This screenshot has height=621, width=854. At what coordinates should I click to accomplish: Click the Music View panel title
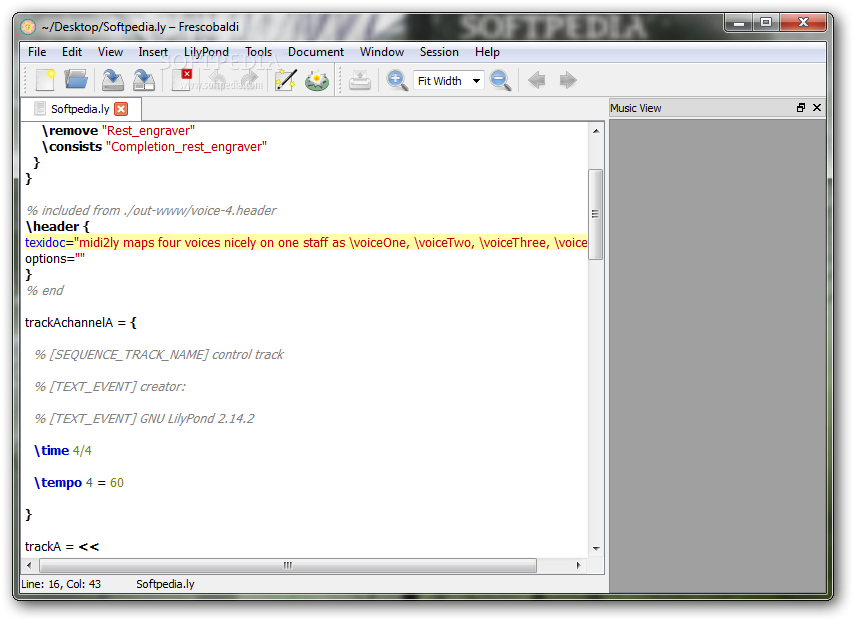tap(635, 108)
